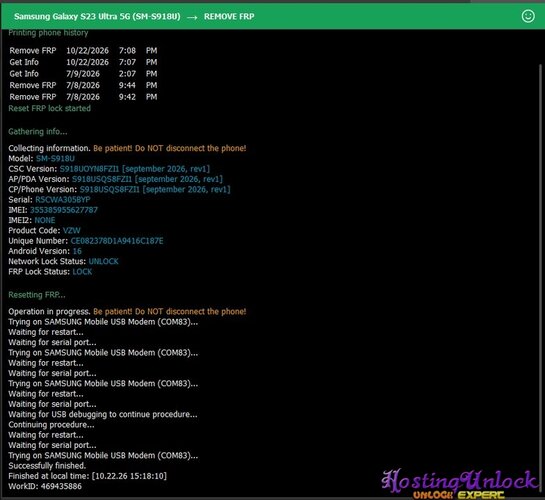Click 'Printing phone history' line
Image resolution: width=545 pixels, height=500 pixels.
click(48, 33)
